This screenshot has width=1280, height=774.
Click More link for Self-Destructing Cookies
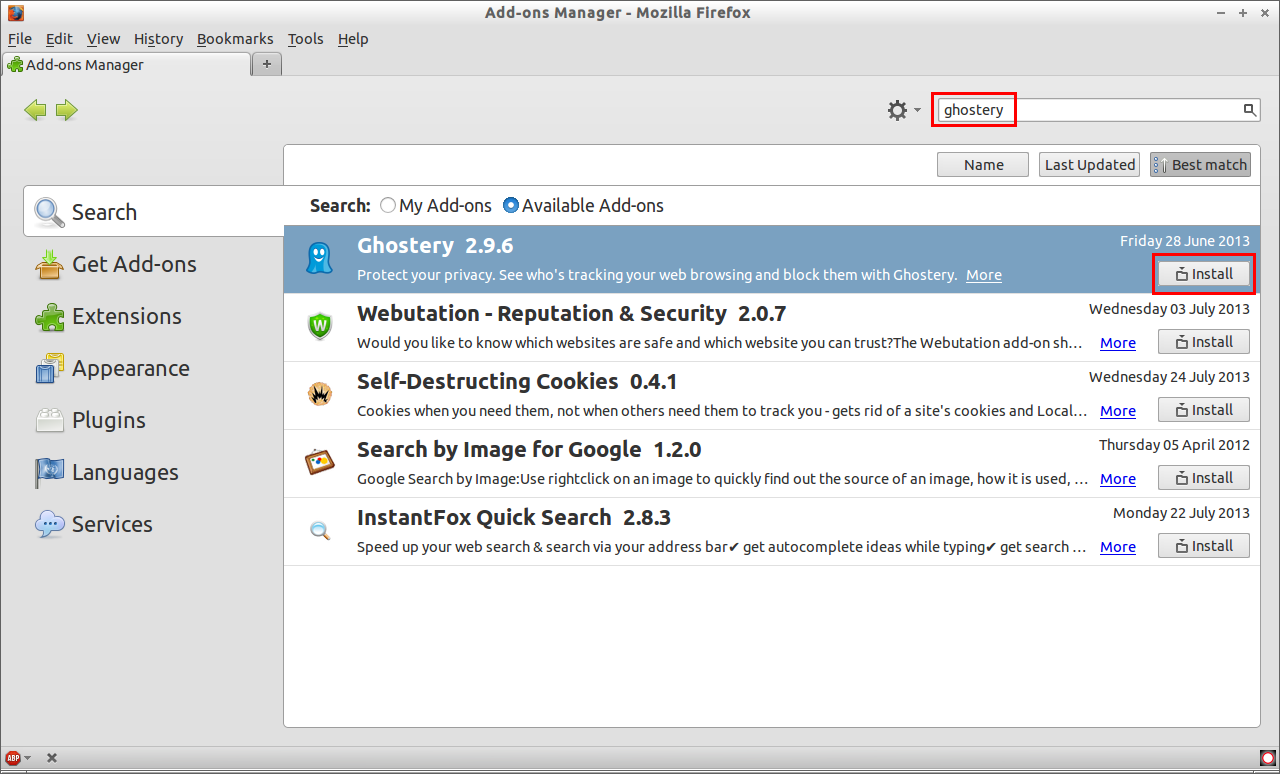coord(1118,411)
